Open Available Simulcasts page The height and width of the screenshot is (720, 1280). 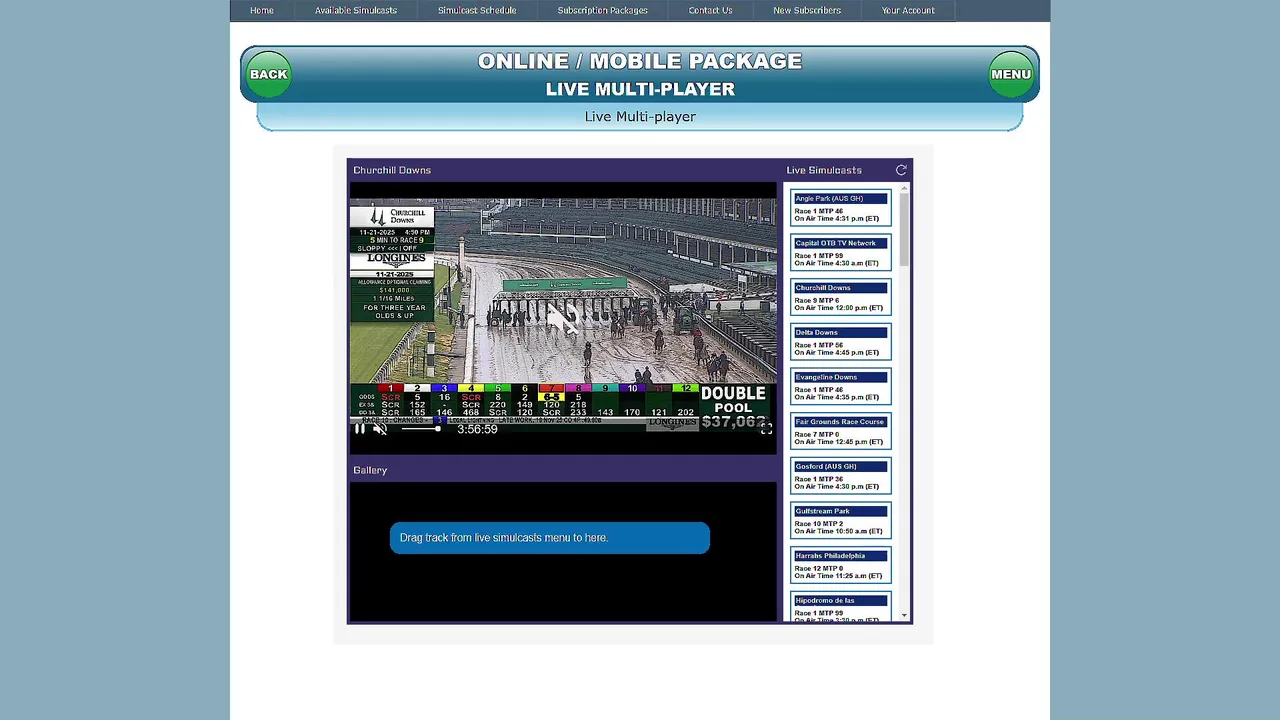click(356, 10)
